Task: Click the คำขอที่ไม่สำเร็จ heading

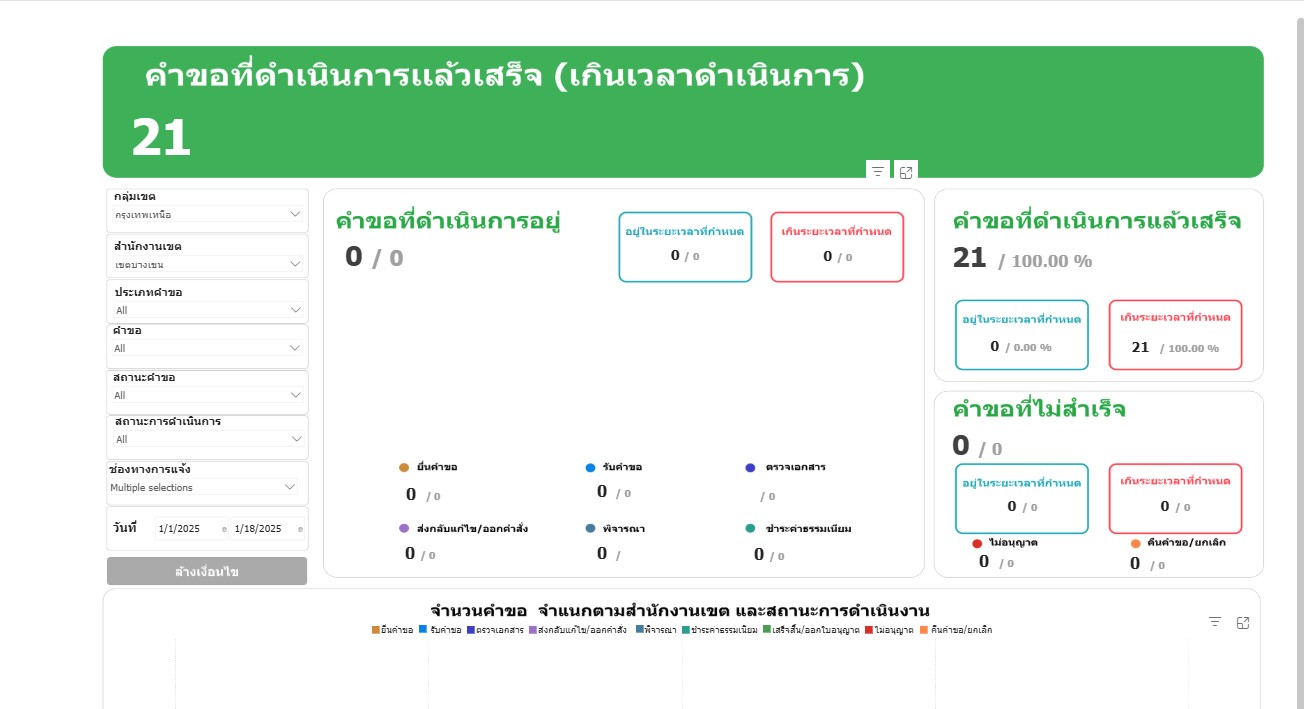Action: (x=1039, y=409)
